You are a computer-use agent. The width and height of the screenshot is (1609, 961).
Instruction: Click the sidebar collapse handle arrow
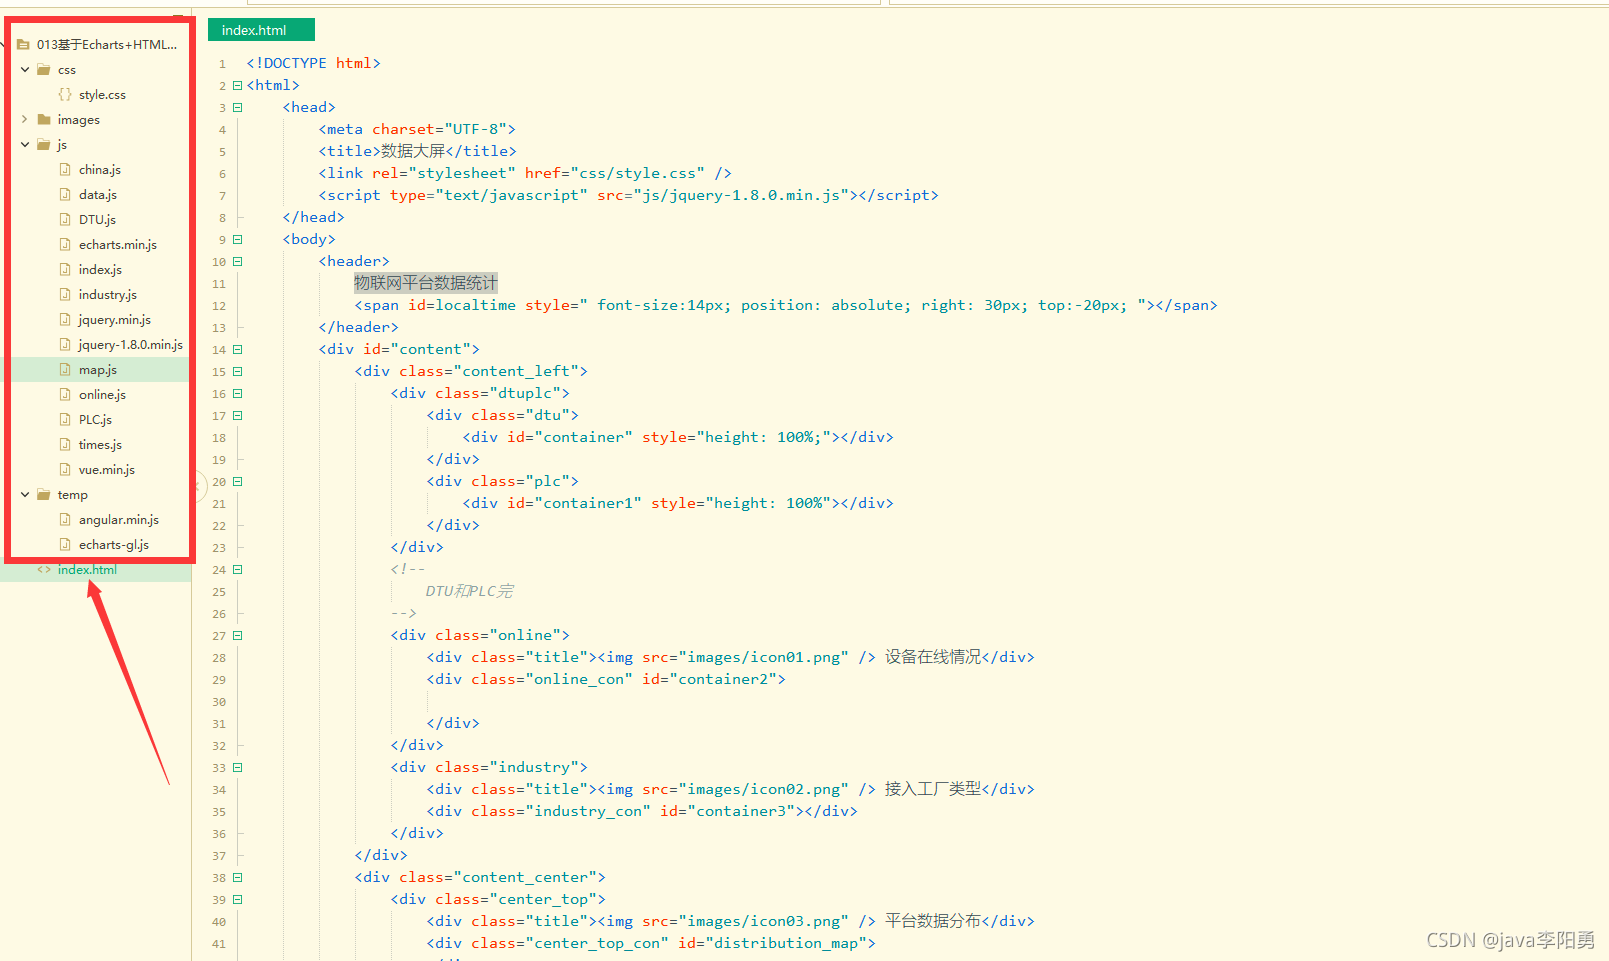tap(199, 487)
